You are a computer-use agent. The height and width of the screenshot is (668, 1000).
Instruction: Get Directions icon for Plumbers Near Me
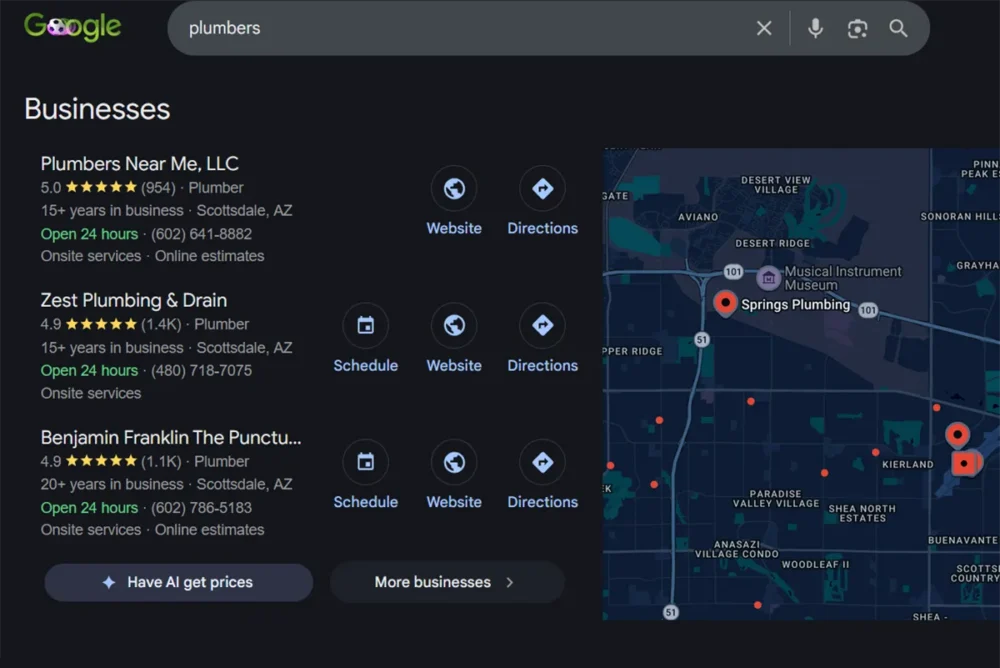pos(543,188)
